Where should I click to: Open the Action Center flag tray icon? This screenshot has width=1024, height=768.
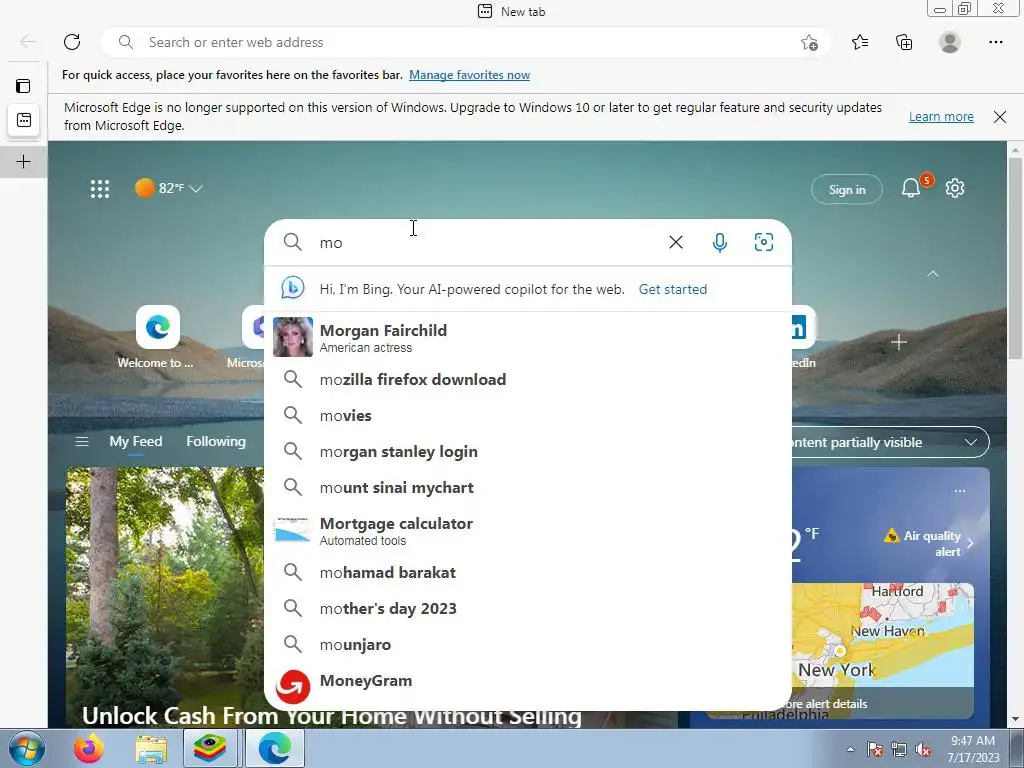(x=874, y=750)
